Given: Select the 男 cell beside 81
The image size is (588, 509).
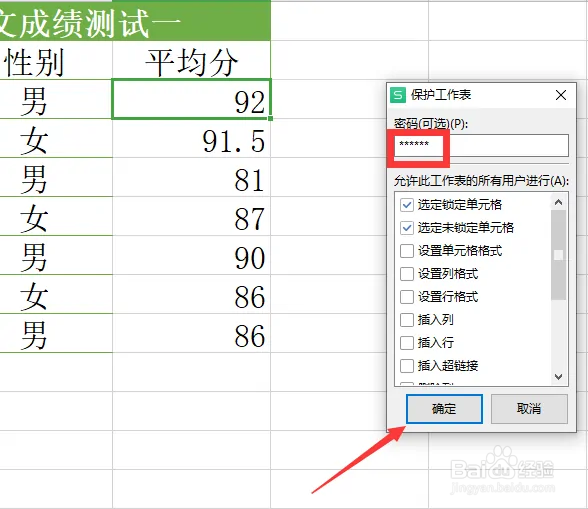Looking at the screenshot, I should 56,177.
